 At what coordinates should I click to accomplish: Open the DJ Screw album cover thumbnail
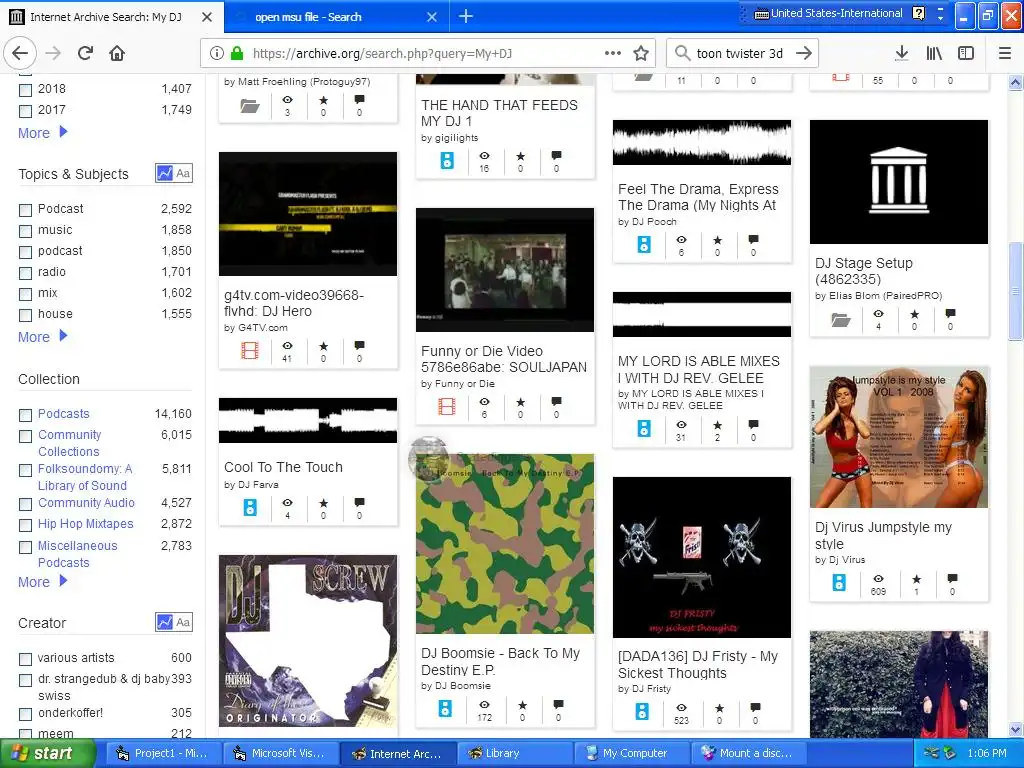coord(308,641)
